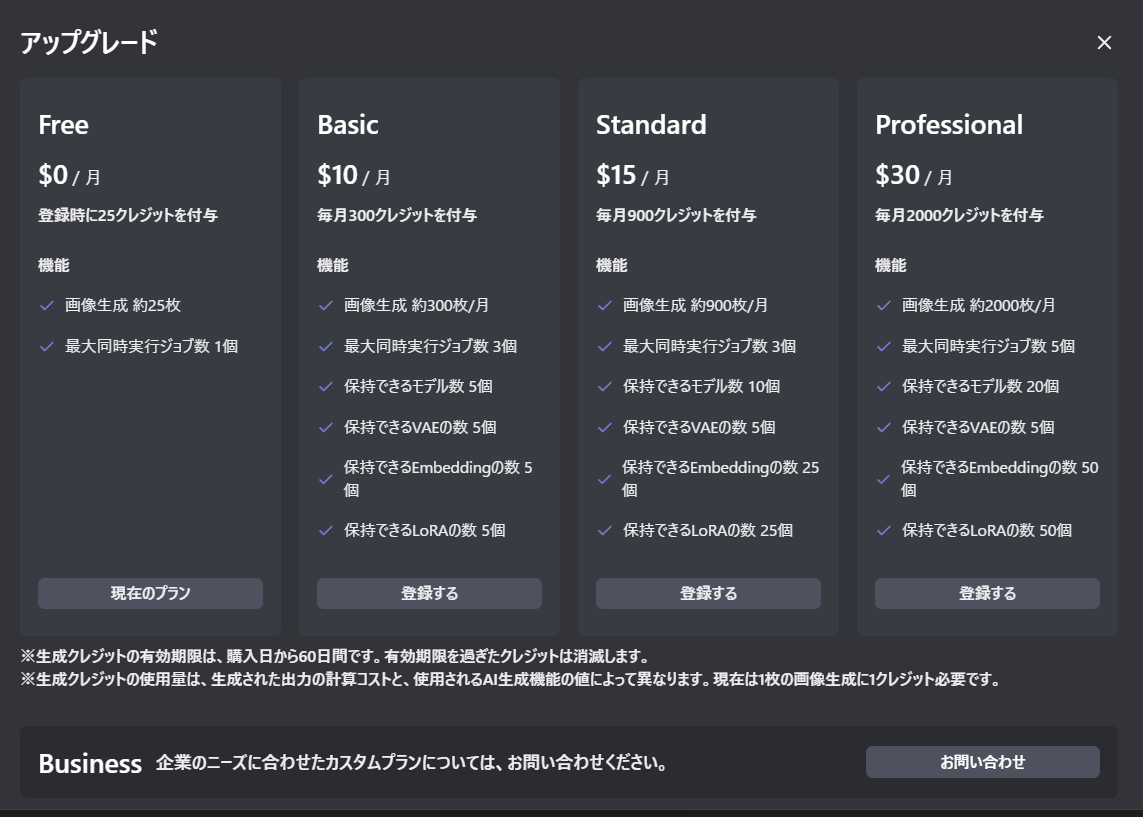Click the $15 / 月 Standard price
This screenshot has width=1143, height=817.
point(633,176)
